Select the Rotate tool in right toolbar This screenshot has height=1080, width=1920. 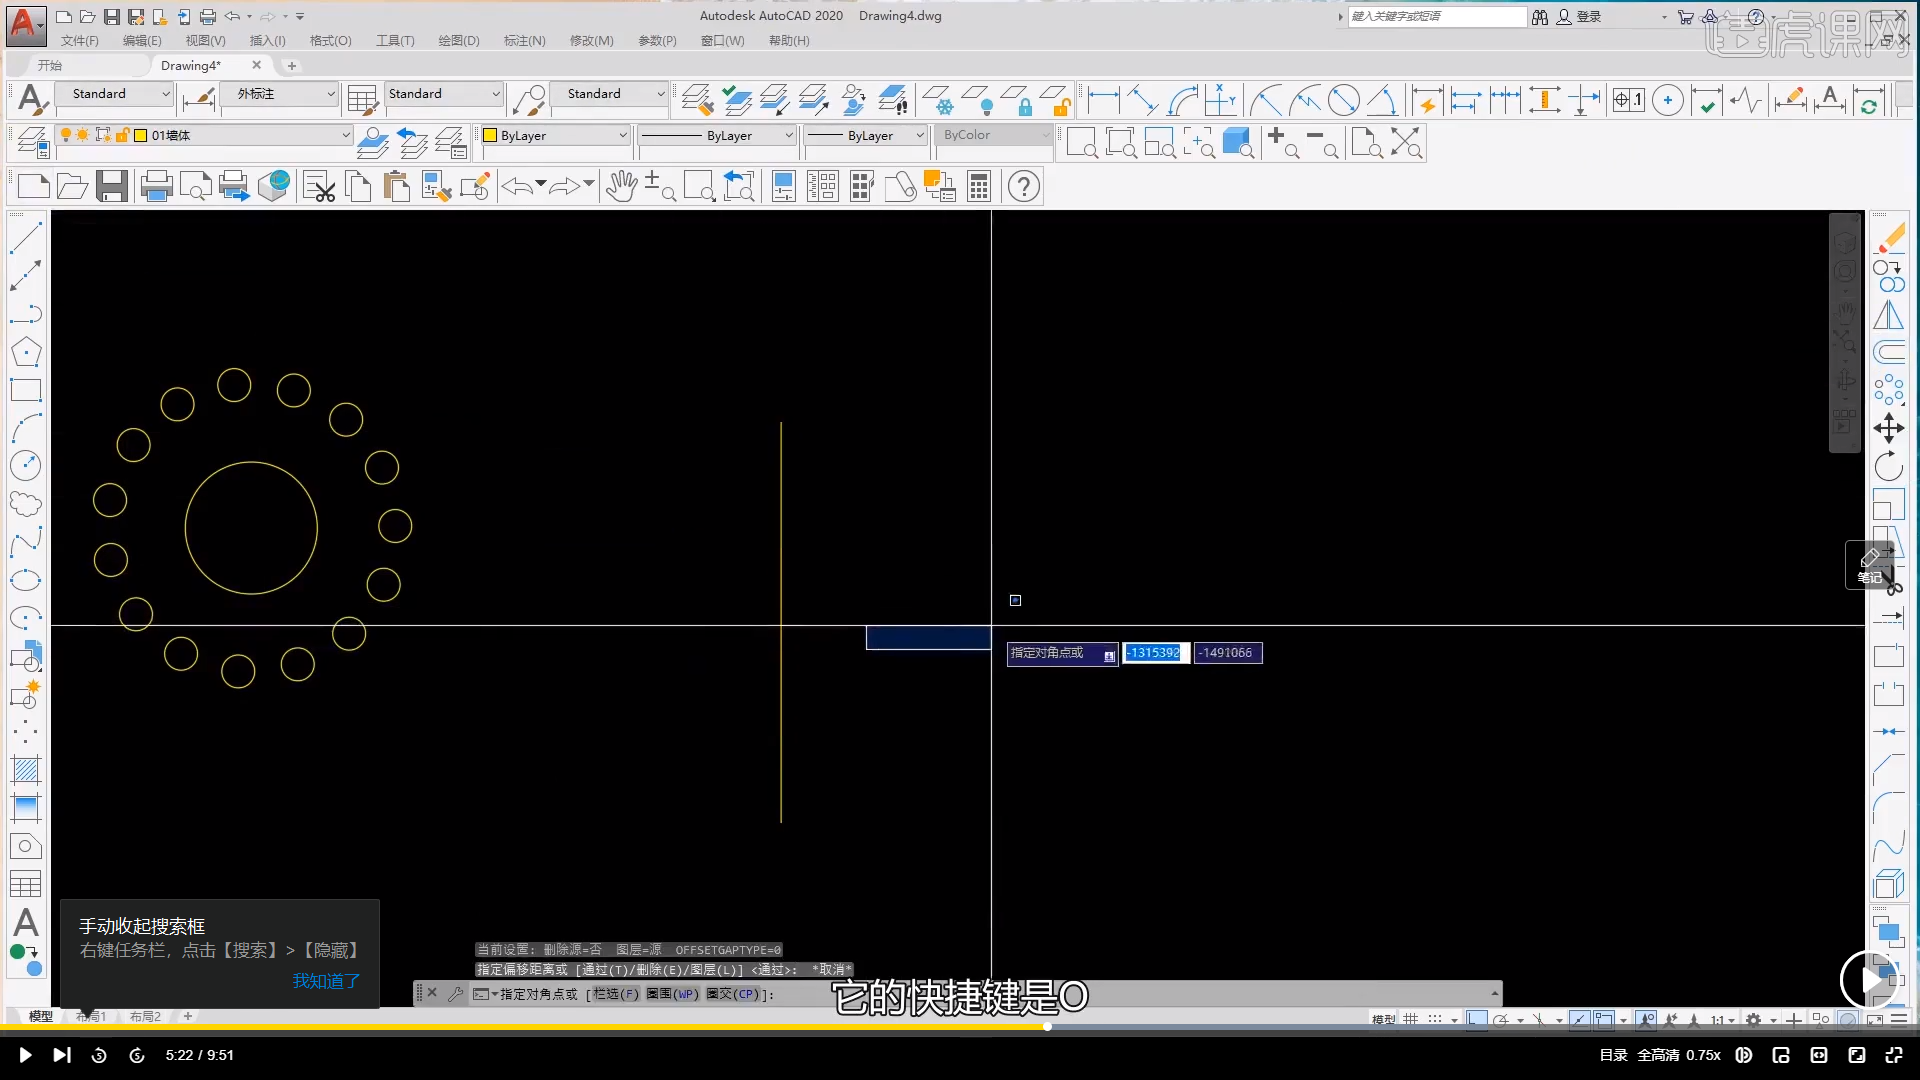(1888, 466)
